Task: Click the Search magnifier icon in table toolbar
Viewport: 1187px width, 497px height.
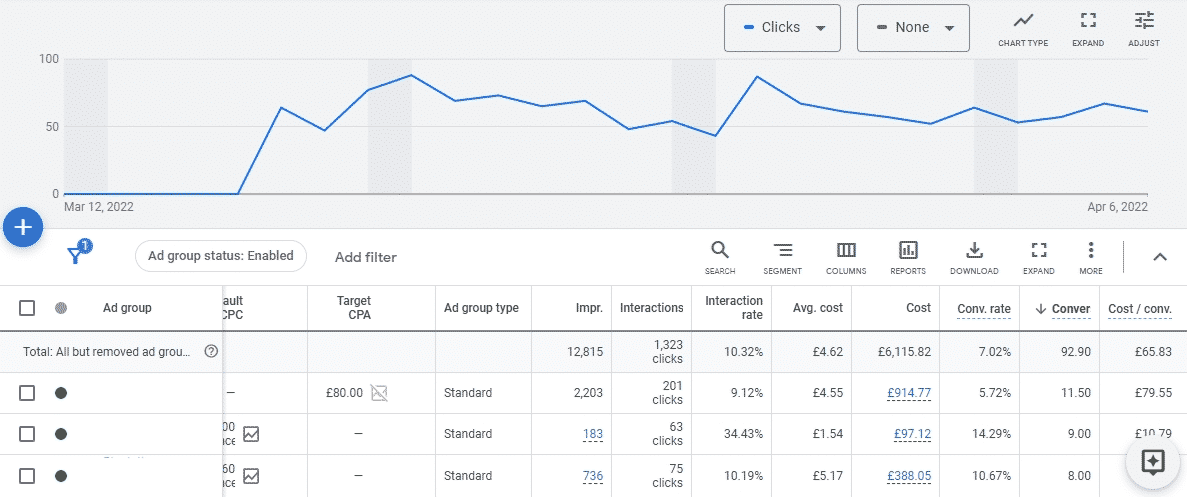Action: [719, 257]
